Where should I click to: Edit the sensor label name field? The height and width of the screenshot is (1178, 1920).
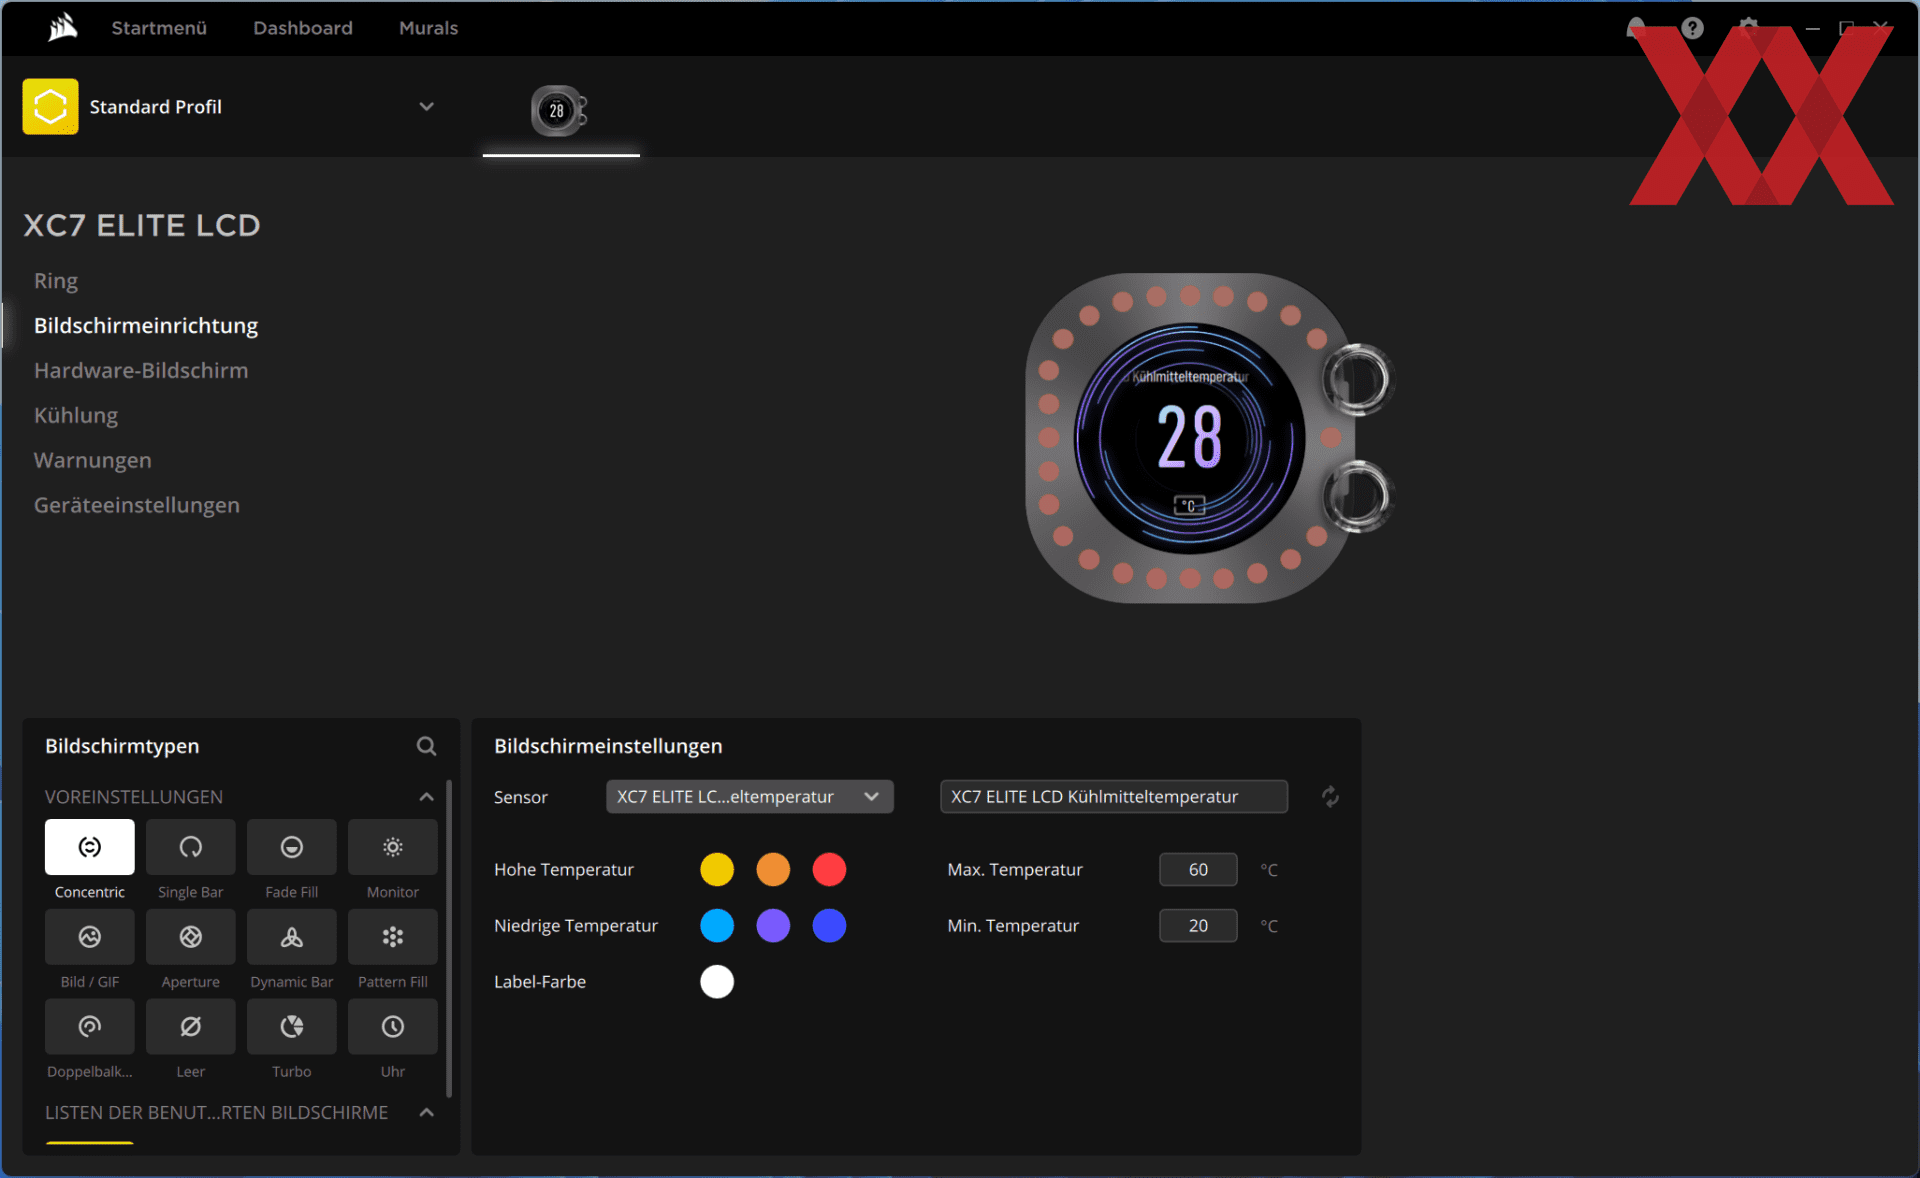1114,797
